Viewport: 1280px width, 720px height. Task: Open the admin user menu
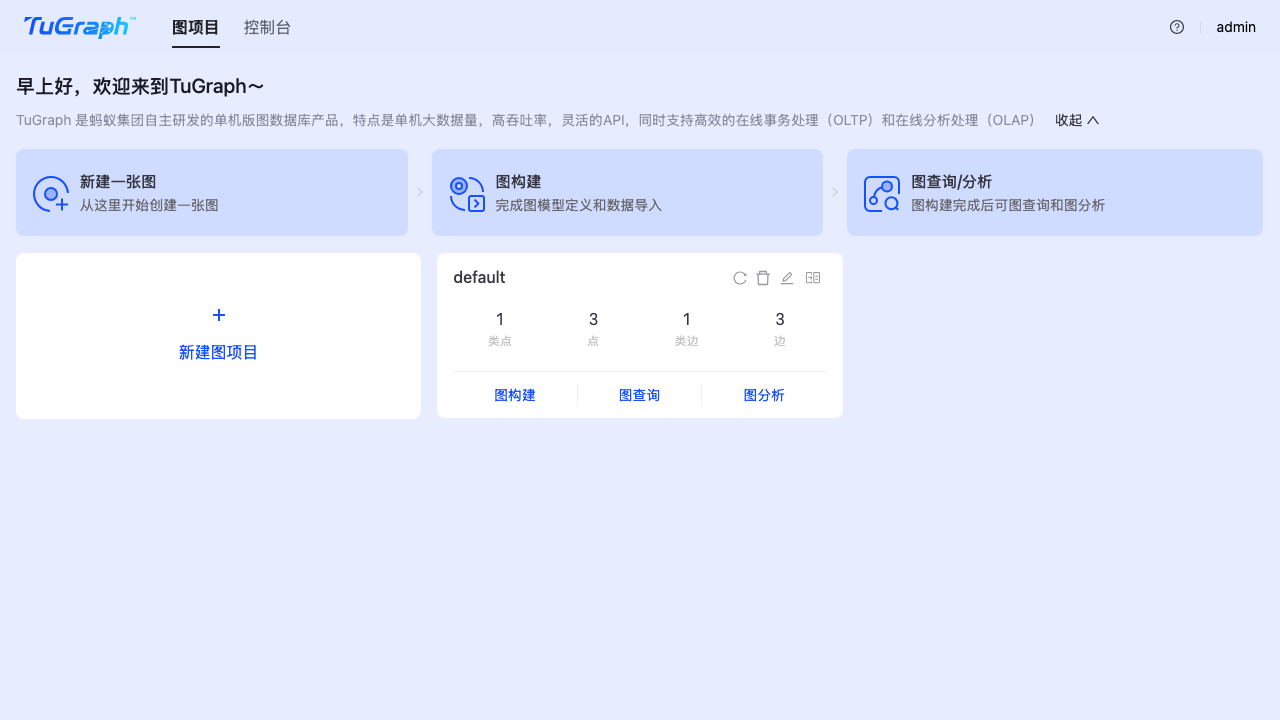[x=1236, y=27]
